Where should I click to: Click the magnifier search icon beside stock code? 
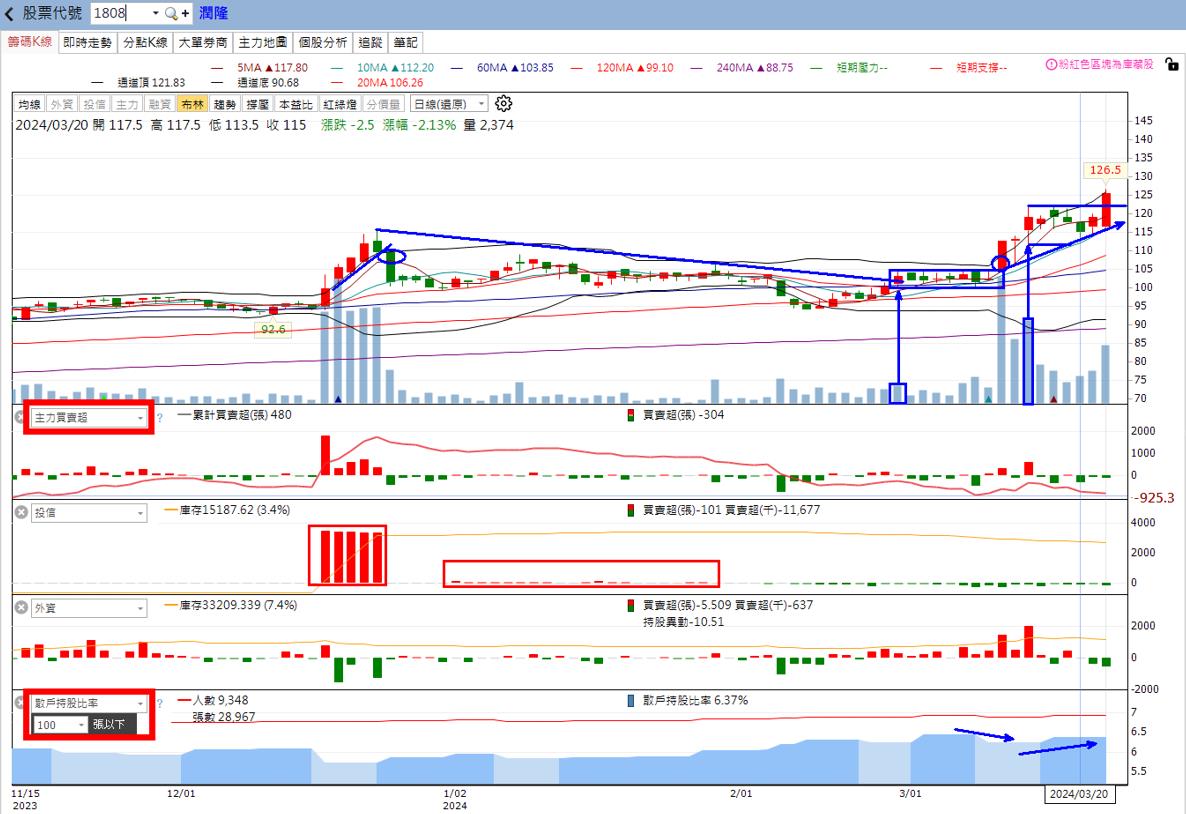point(171,14)
